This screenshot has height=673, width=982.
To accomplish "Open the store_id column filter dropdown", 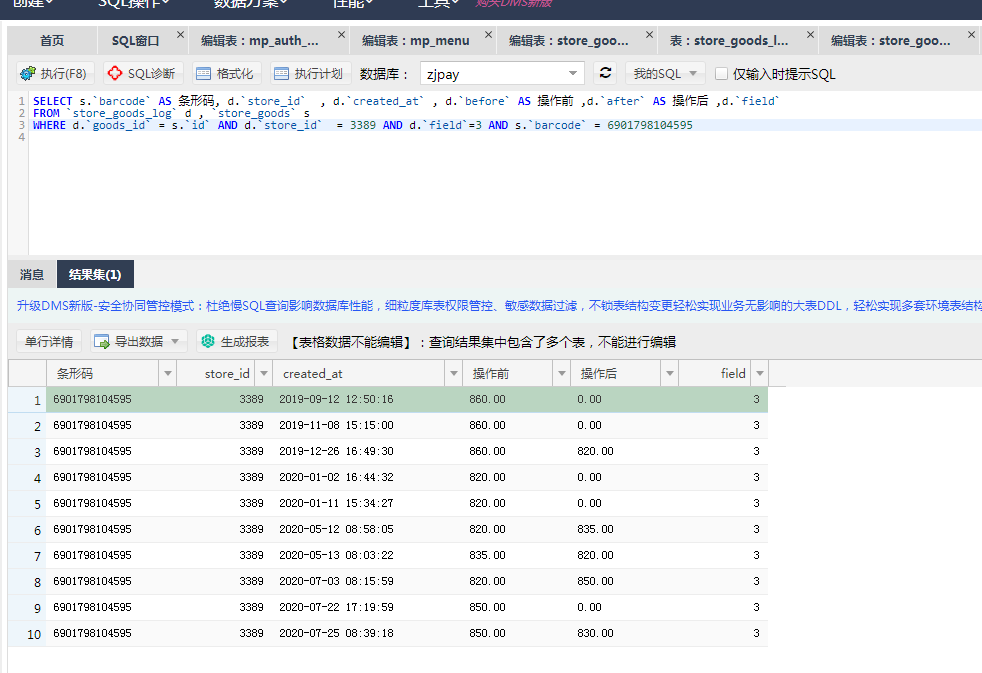I will (x=264, y=374).
